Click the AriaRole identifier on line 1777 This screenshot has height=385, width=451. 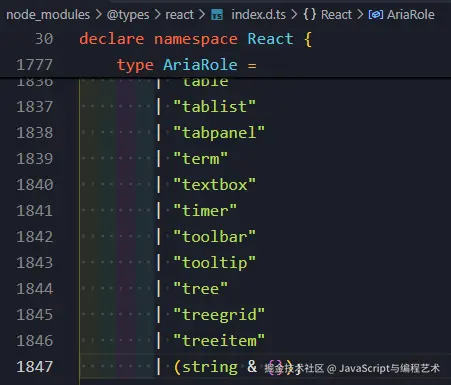coord(200,65)
